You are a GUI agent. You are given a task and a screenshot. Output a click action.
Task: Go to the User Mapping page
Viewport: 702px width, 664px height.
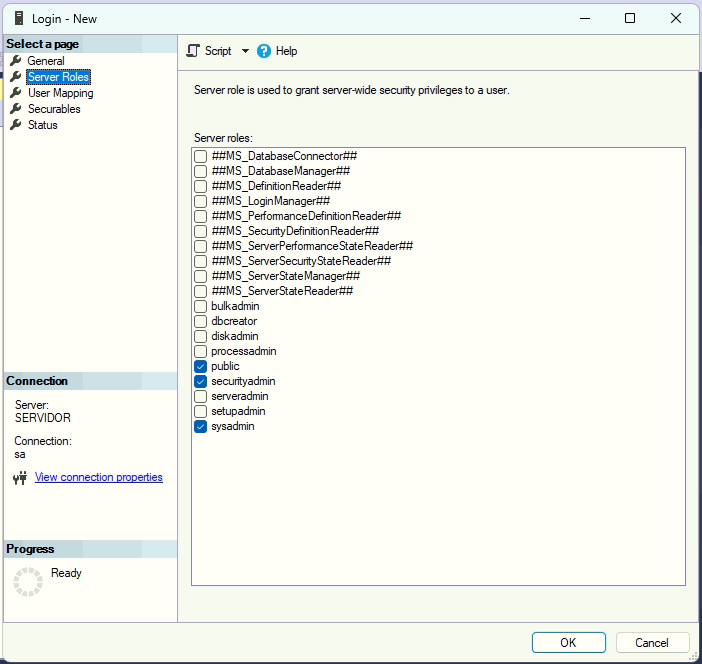pyautogui.click(x=60, y=93)
